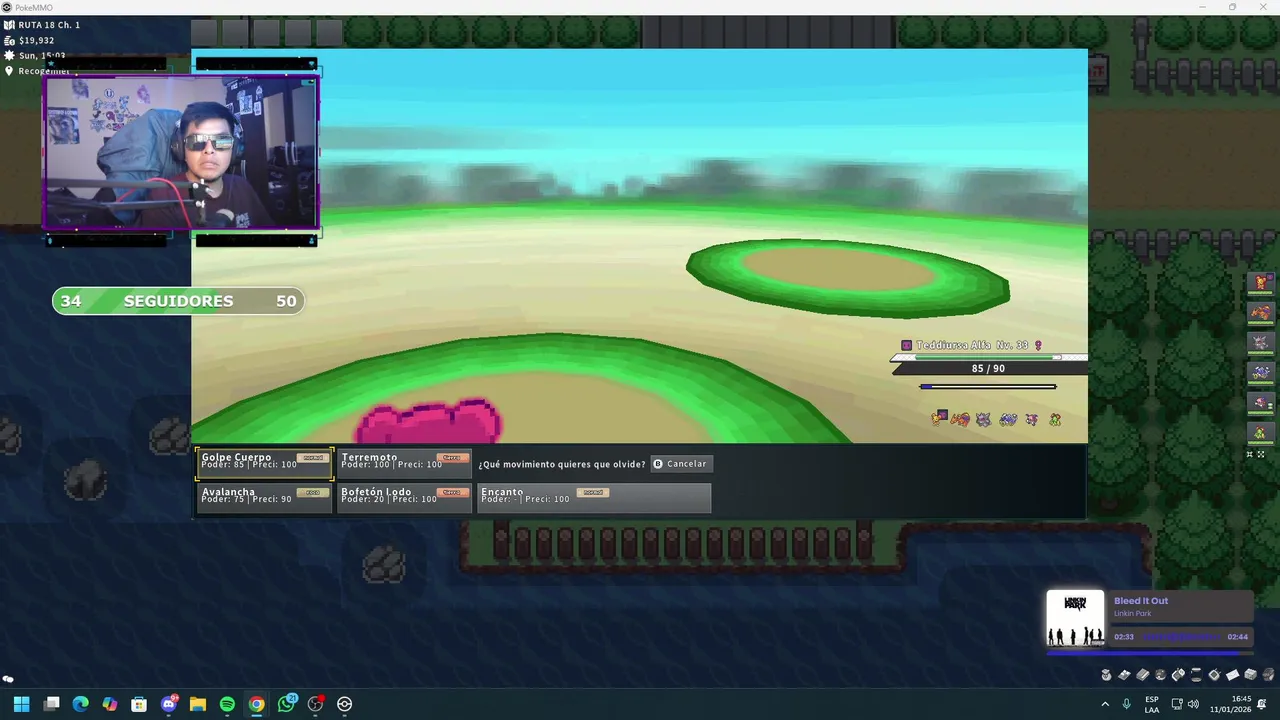Open File Explorer from the taskbar
Image resolution: width=1280 pixels, height=720 pixels.
click(198, 704)
